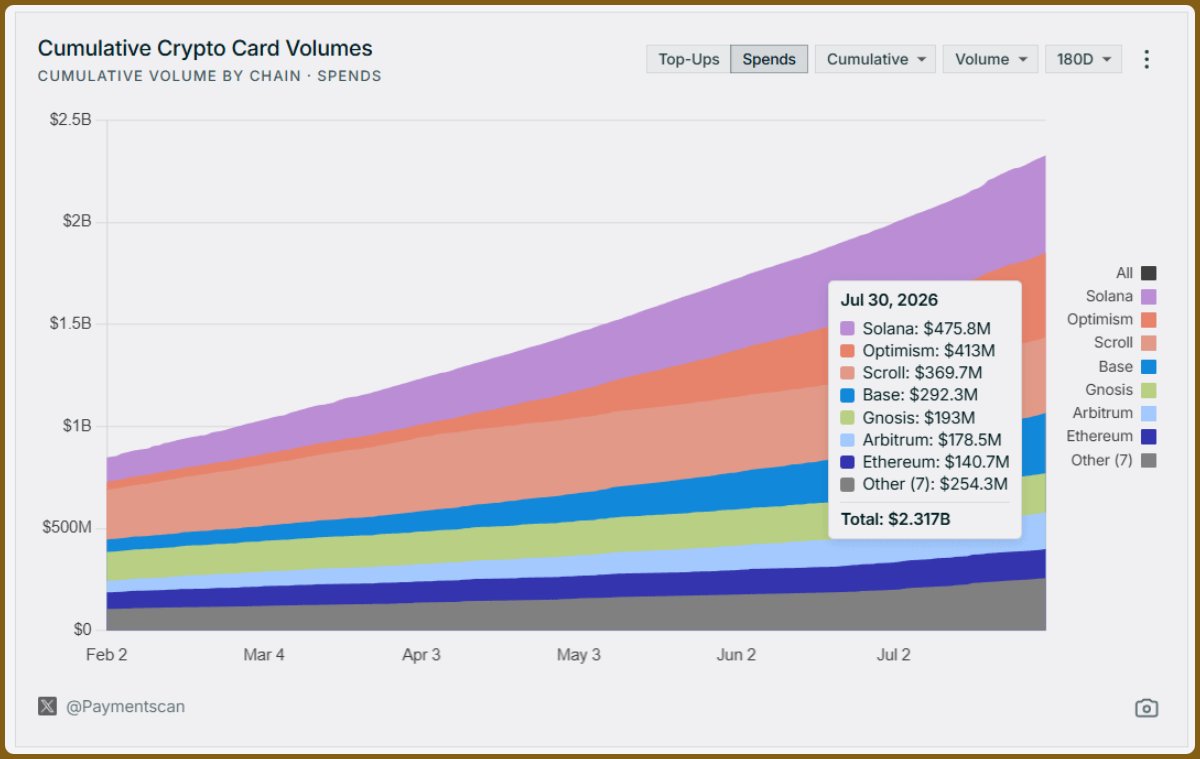This screenshot has width=1200, height=759.
Task: Click the X logo next to @Paymentscan
Action: point(47,706)
